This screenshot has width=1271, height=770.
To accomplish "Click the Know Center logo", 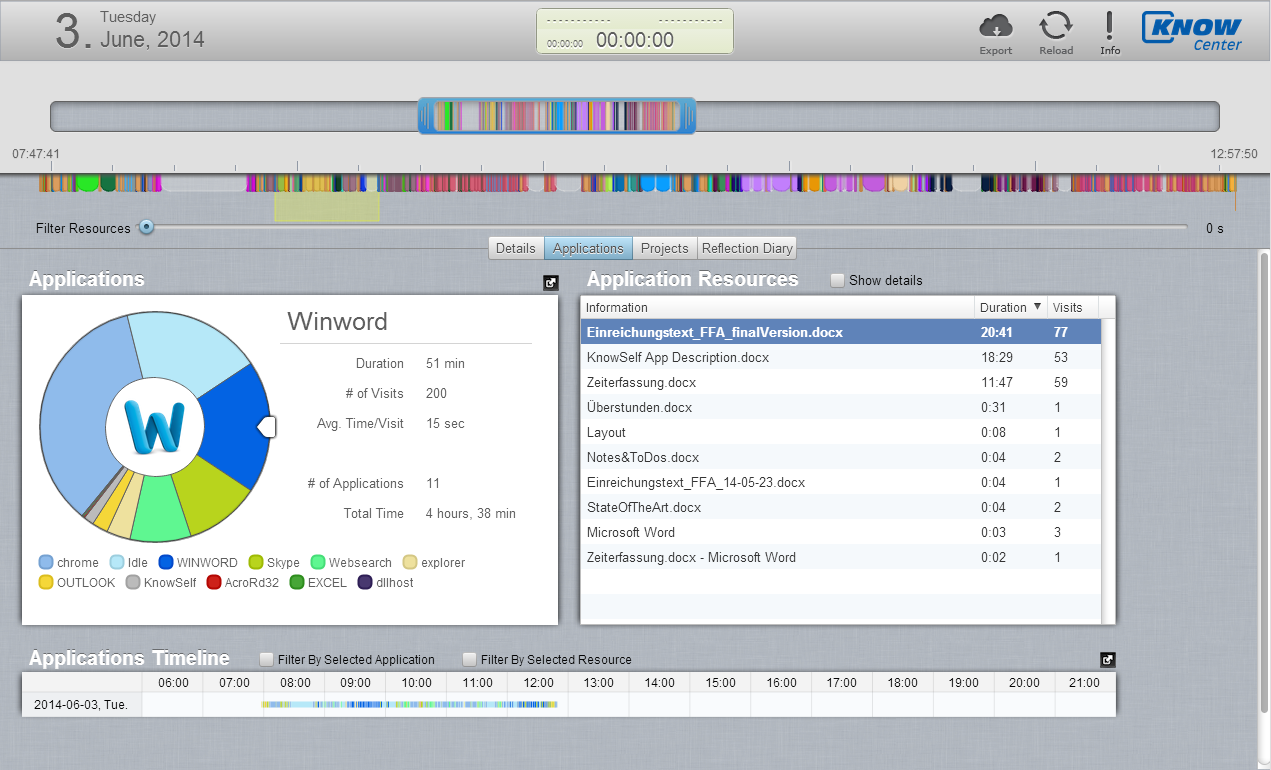I will click(1191, 31).
